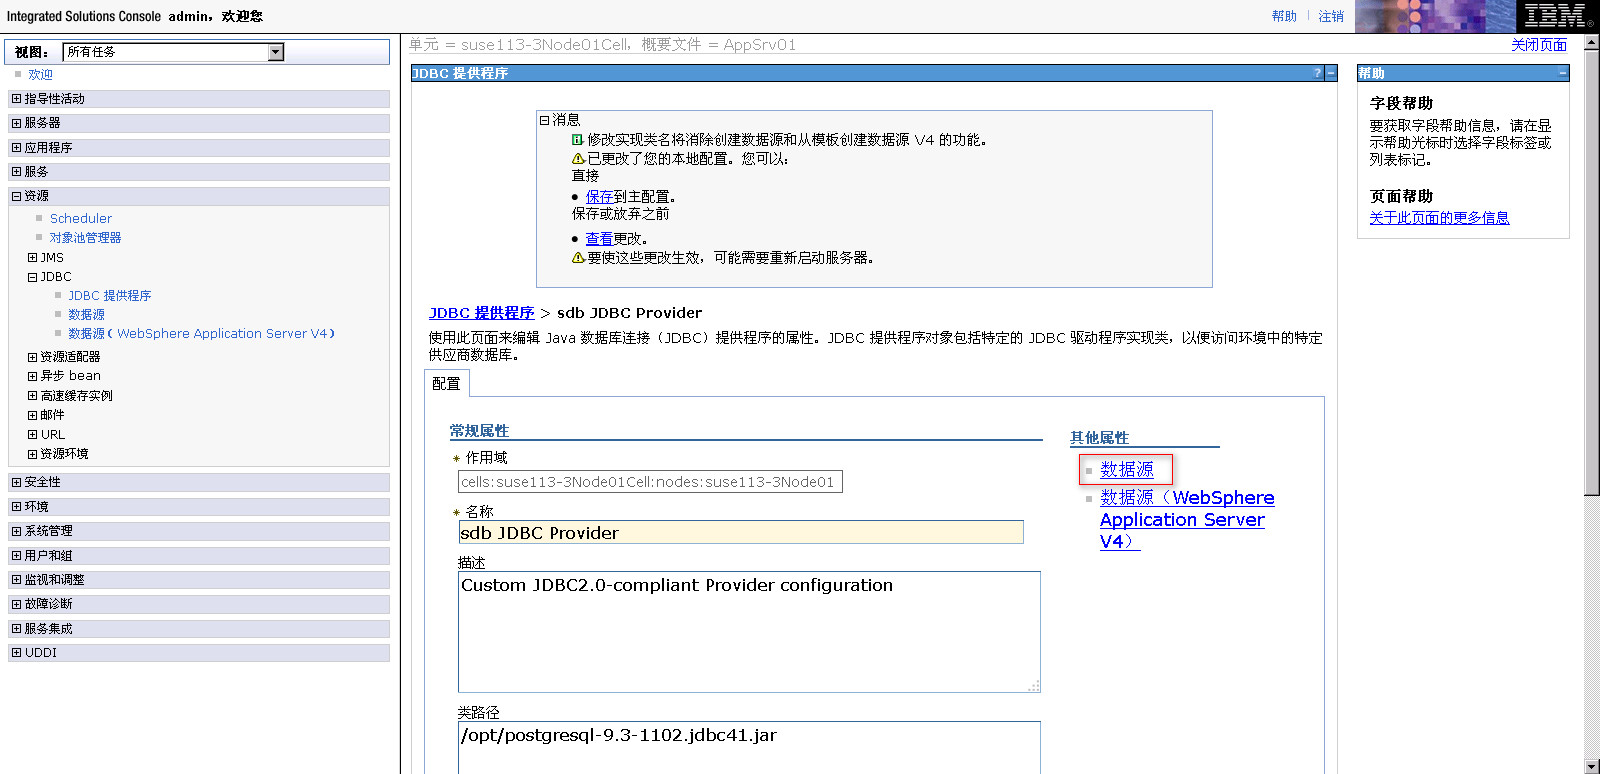Screen dimensions: 1600x774
Task: Open the 欢迎 link in navigation
Action: point(40,75)
